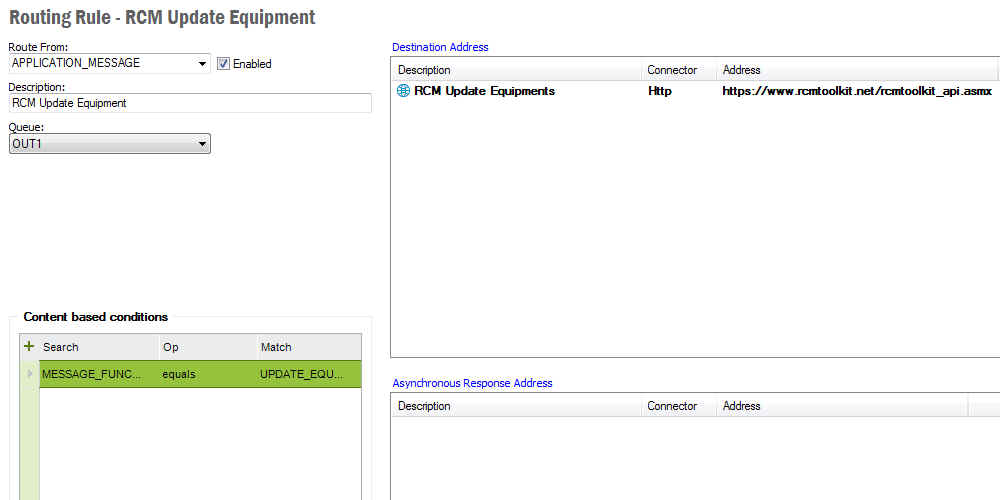Screen dimensions: 1000x500
Task: Click the Description header in the Asynchronous Response grid
Action: pos(424,406)
